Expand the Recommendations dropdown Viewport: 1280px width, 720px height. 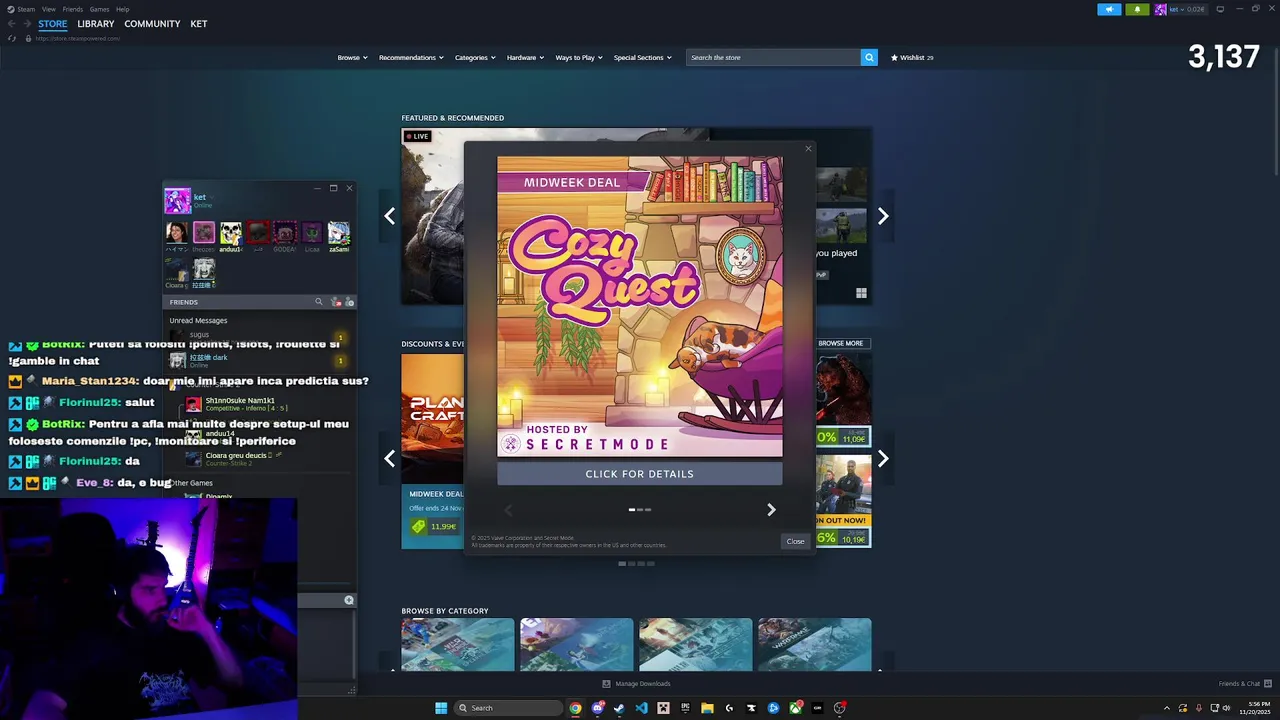coord(411,58)
